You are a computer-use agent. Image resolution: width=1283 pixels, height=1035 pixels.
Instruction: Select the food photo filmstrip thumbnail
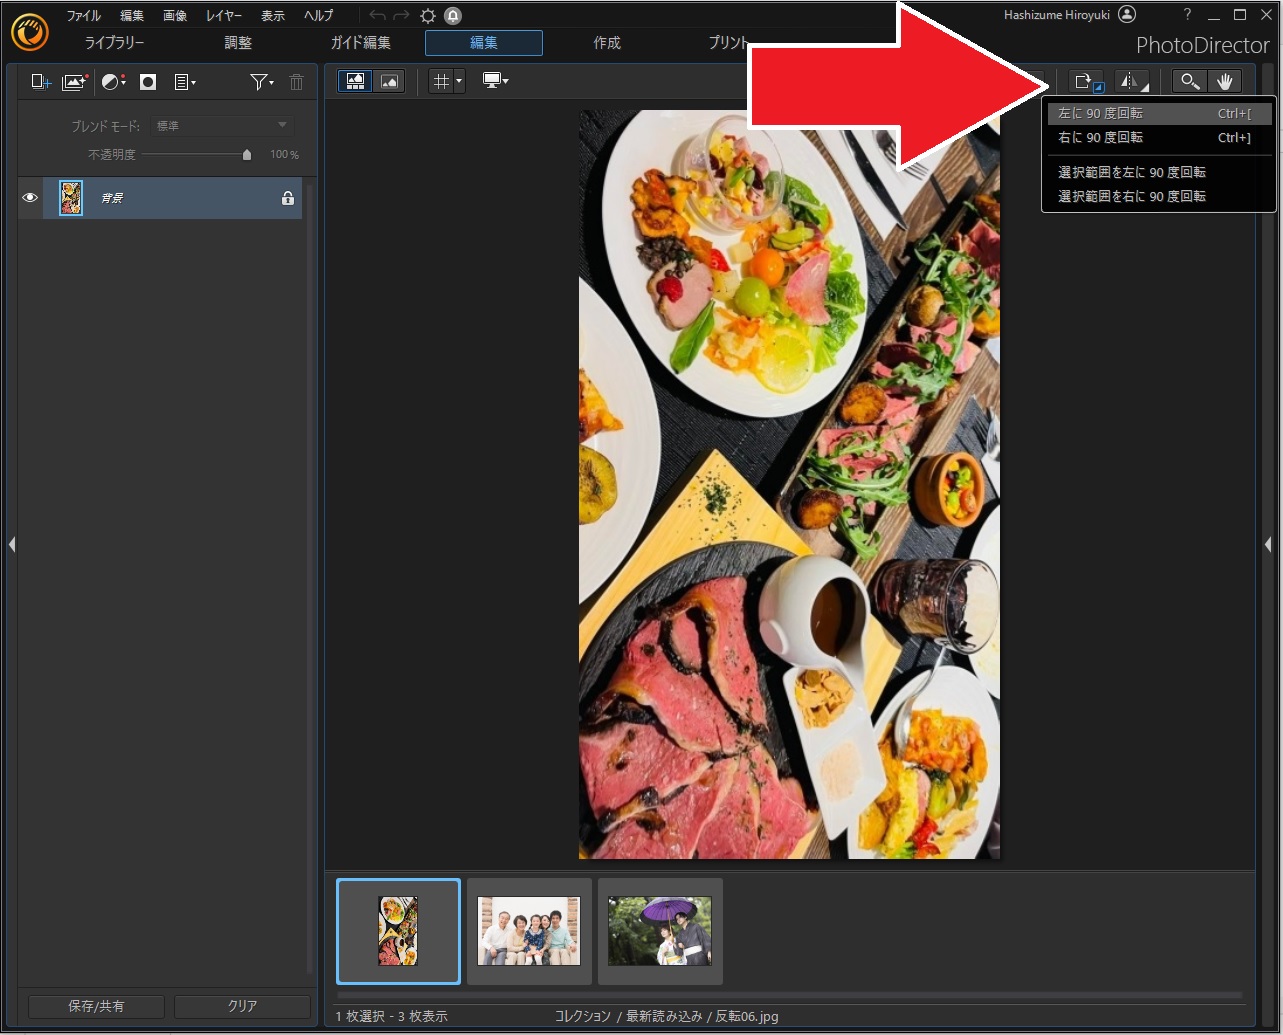tap(398, 931)
